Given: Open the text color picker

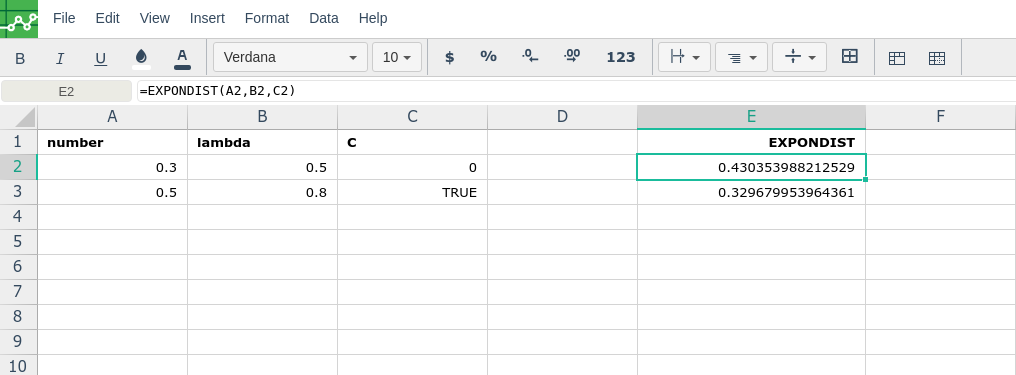Looking at the screenshot, I should point(182,58).
